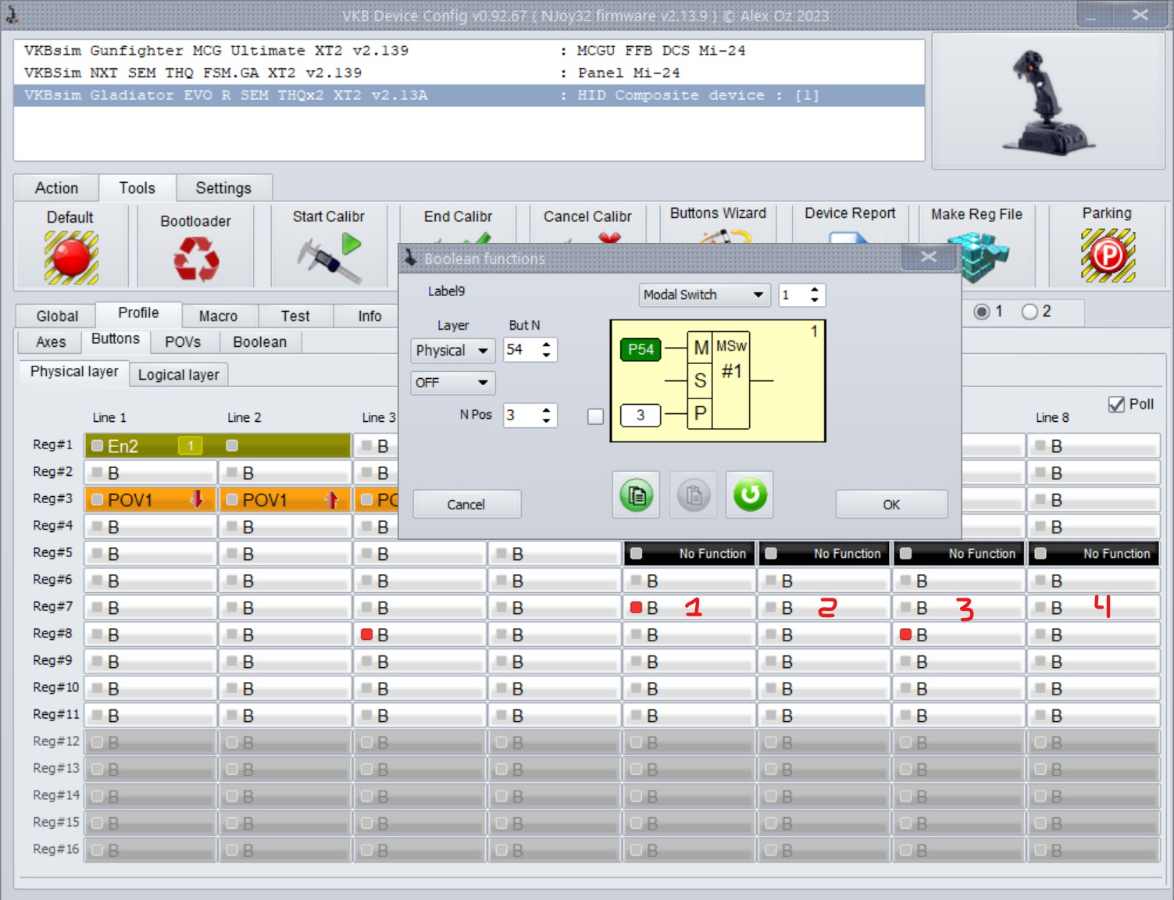Toggle the Poll checkbox
Image resolution: width=1174 pixels, height=900 pixels.
(x=1117, y=404)
